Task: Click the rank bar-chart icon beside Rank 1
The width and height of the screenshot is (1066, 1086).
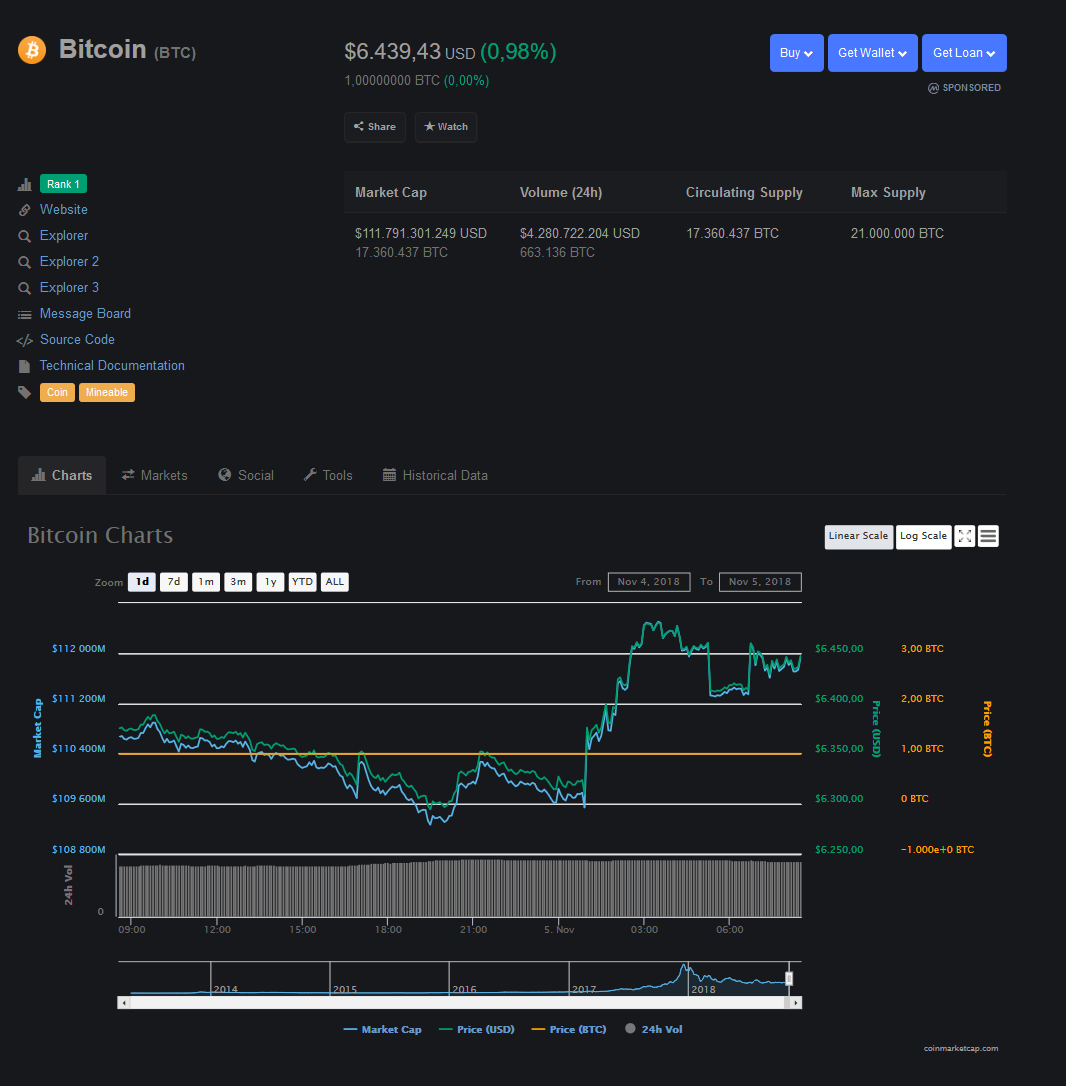Action: tap(24, 184)
